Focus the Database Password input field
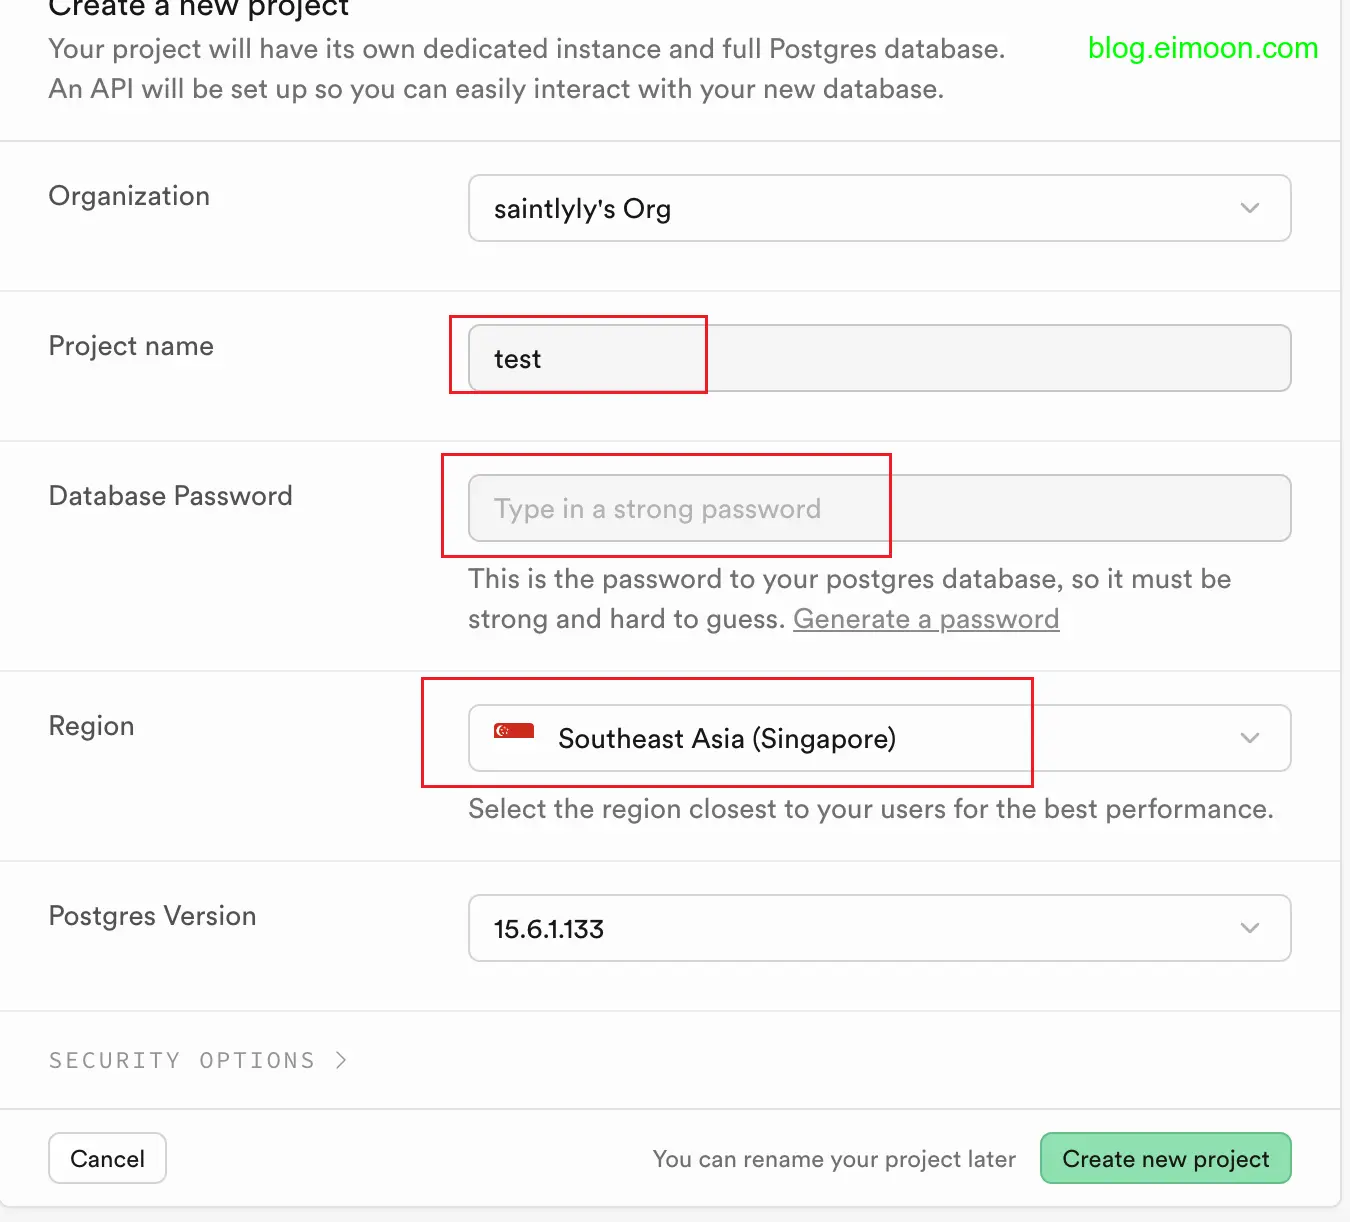Viewport: 1350px width, 1222px height. pos(878,508)
